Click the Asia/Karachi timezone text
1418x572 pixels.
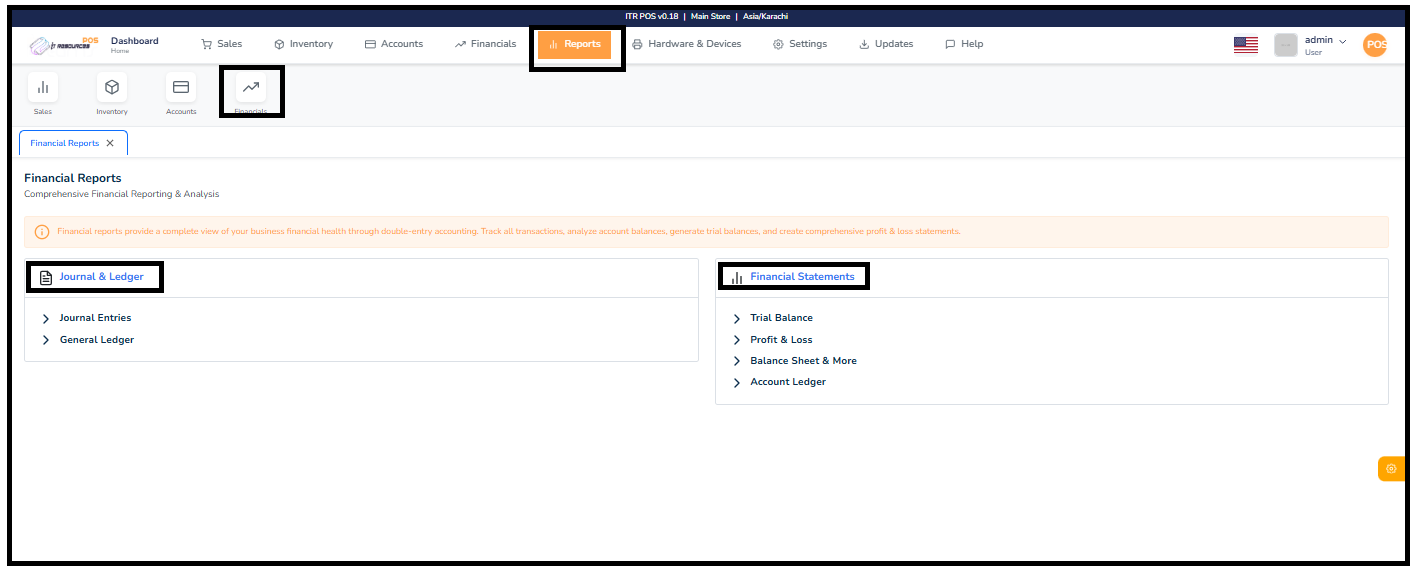pyautogui.click(x=765, y=17)
